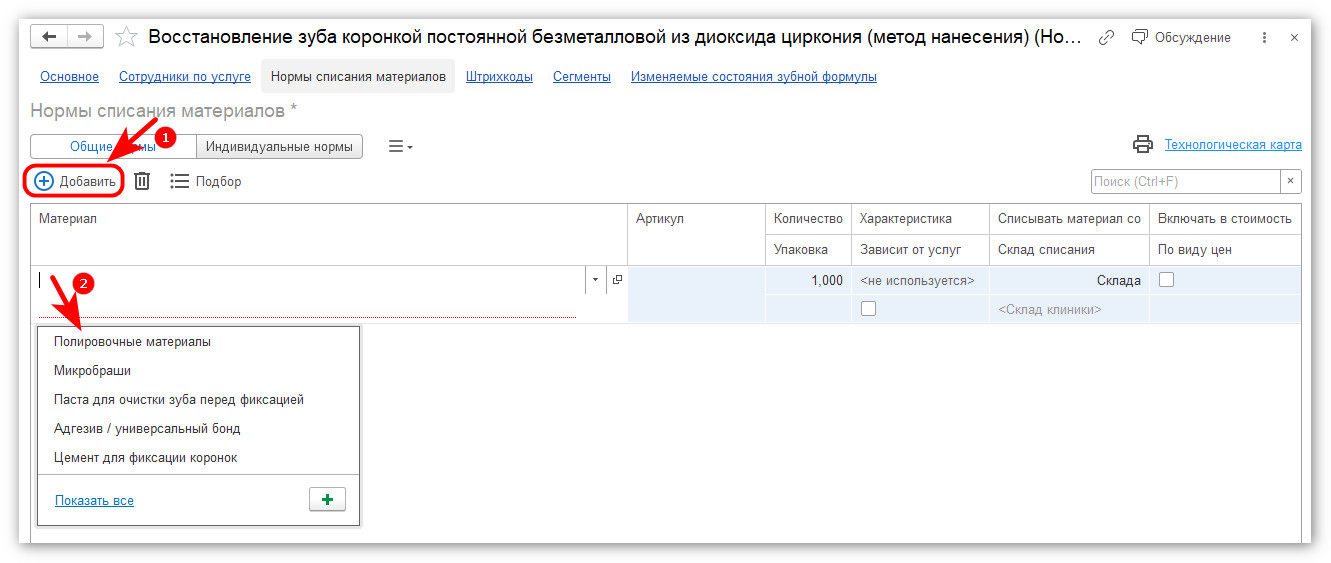Toggle the Включать в стоимость checkbox
The image size is (1331, 563).
(1166, 280)
